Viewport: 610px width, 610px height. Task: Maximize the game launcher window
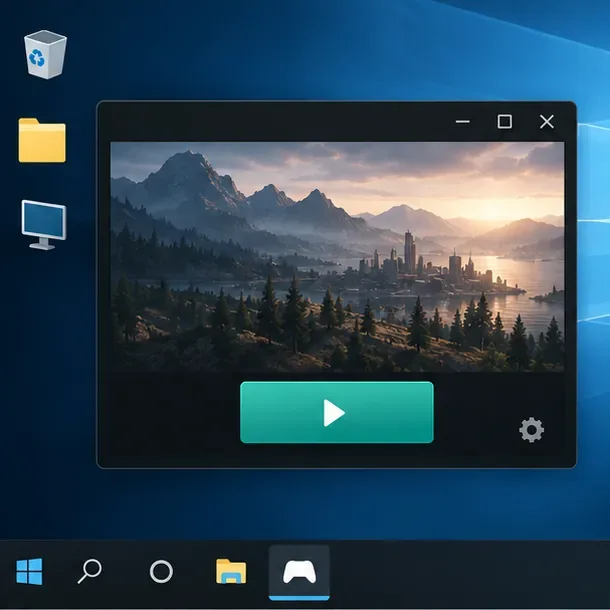[505, 122]
